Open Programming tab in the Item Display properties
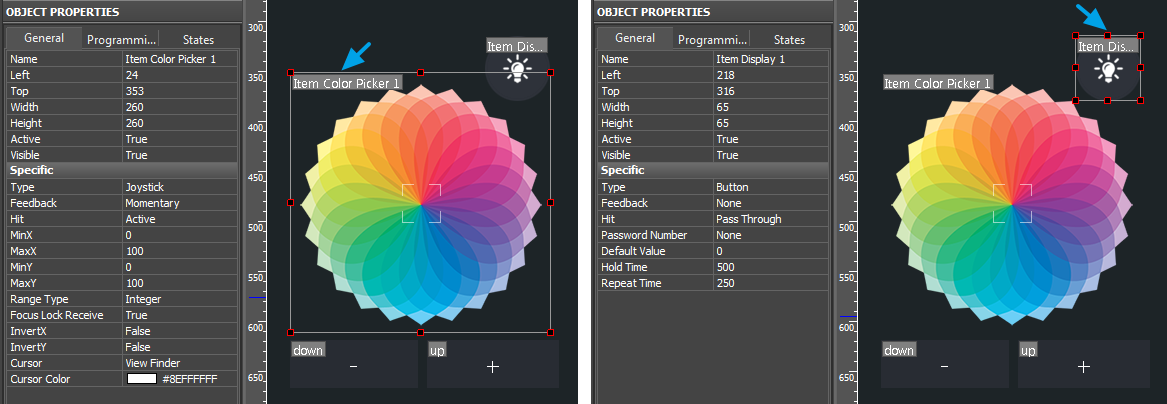 (x=712, y=40)
